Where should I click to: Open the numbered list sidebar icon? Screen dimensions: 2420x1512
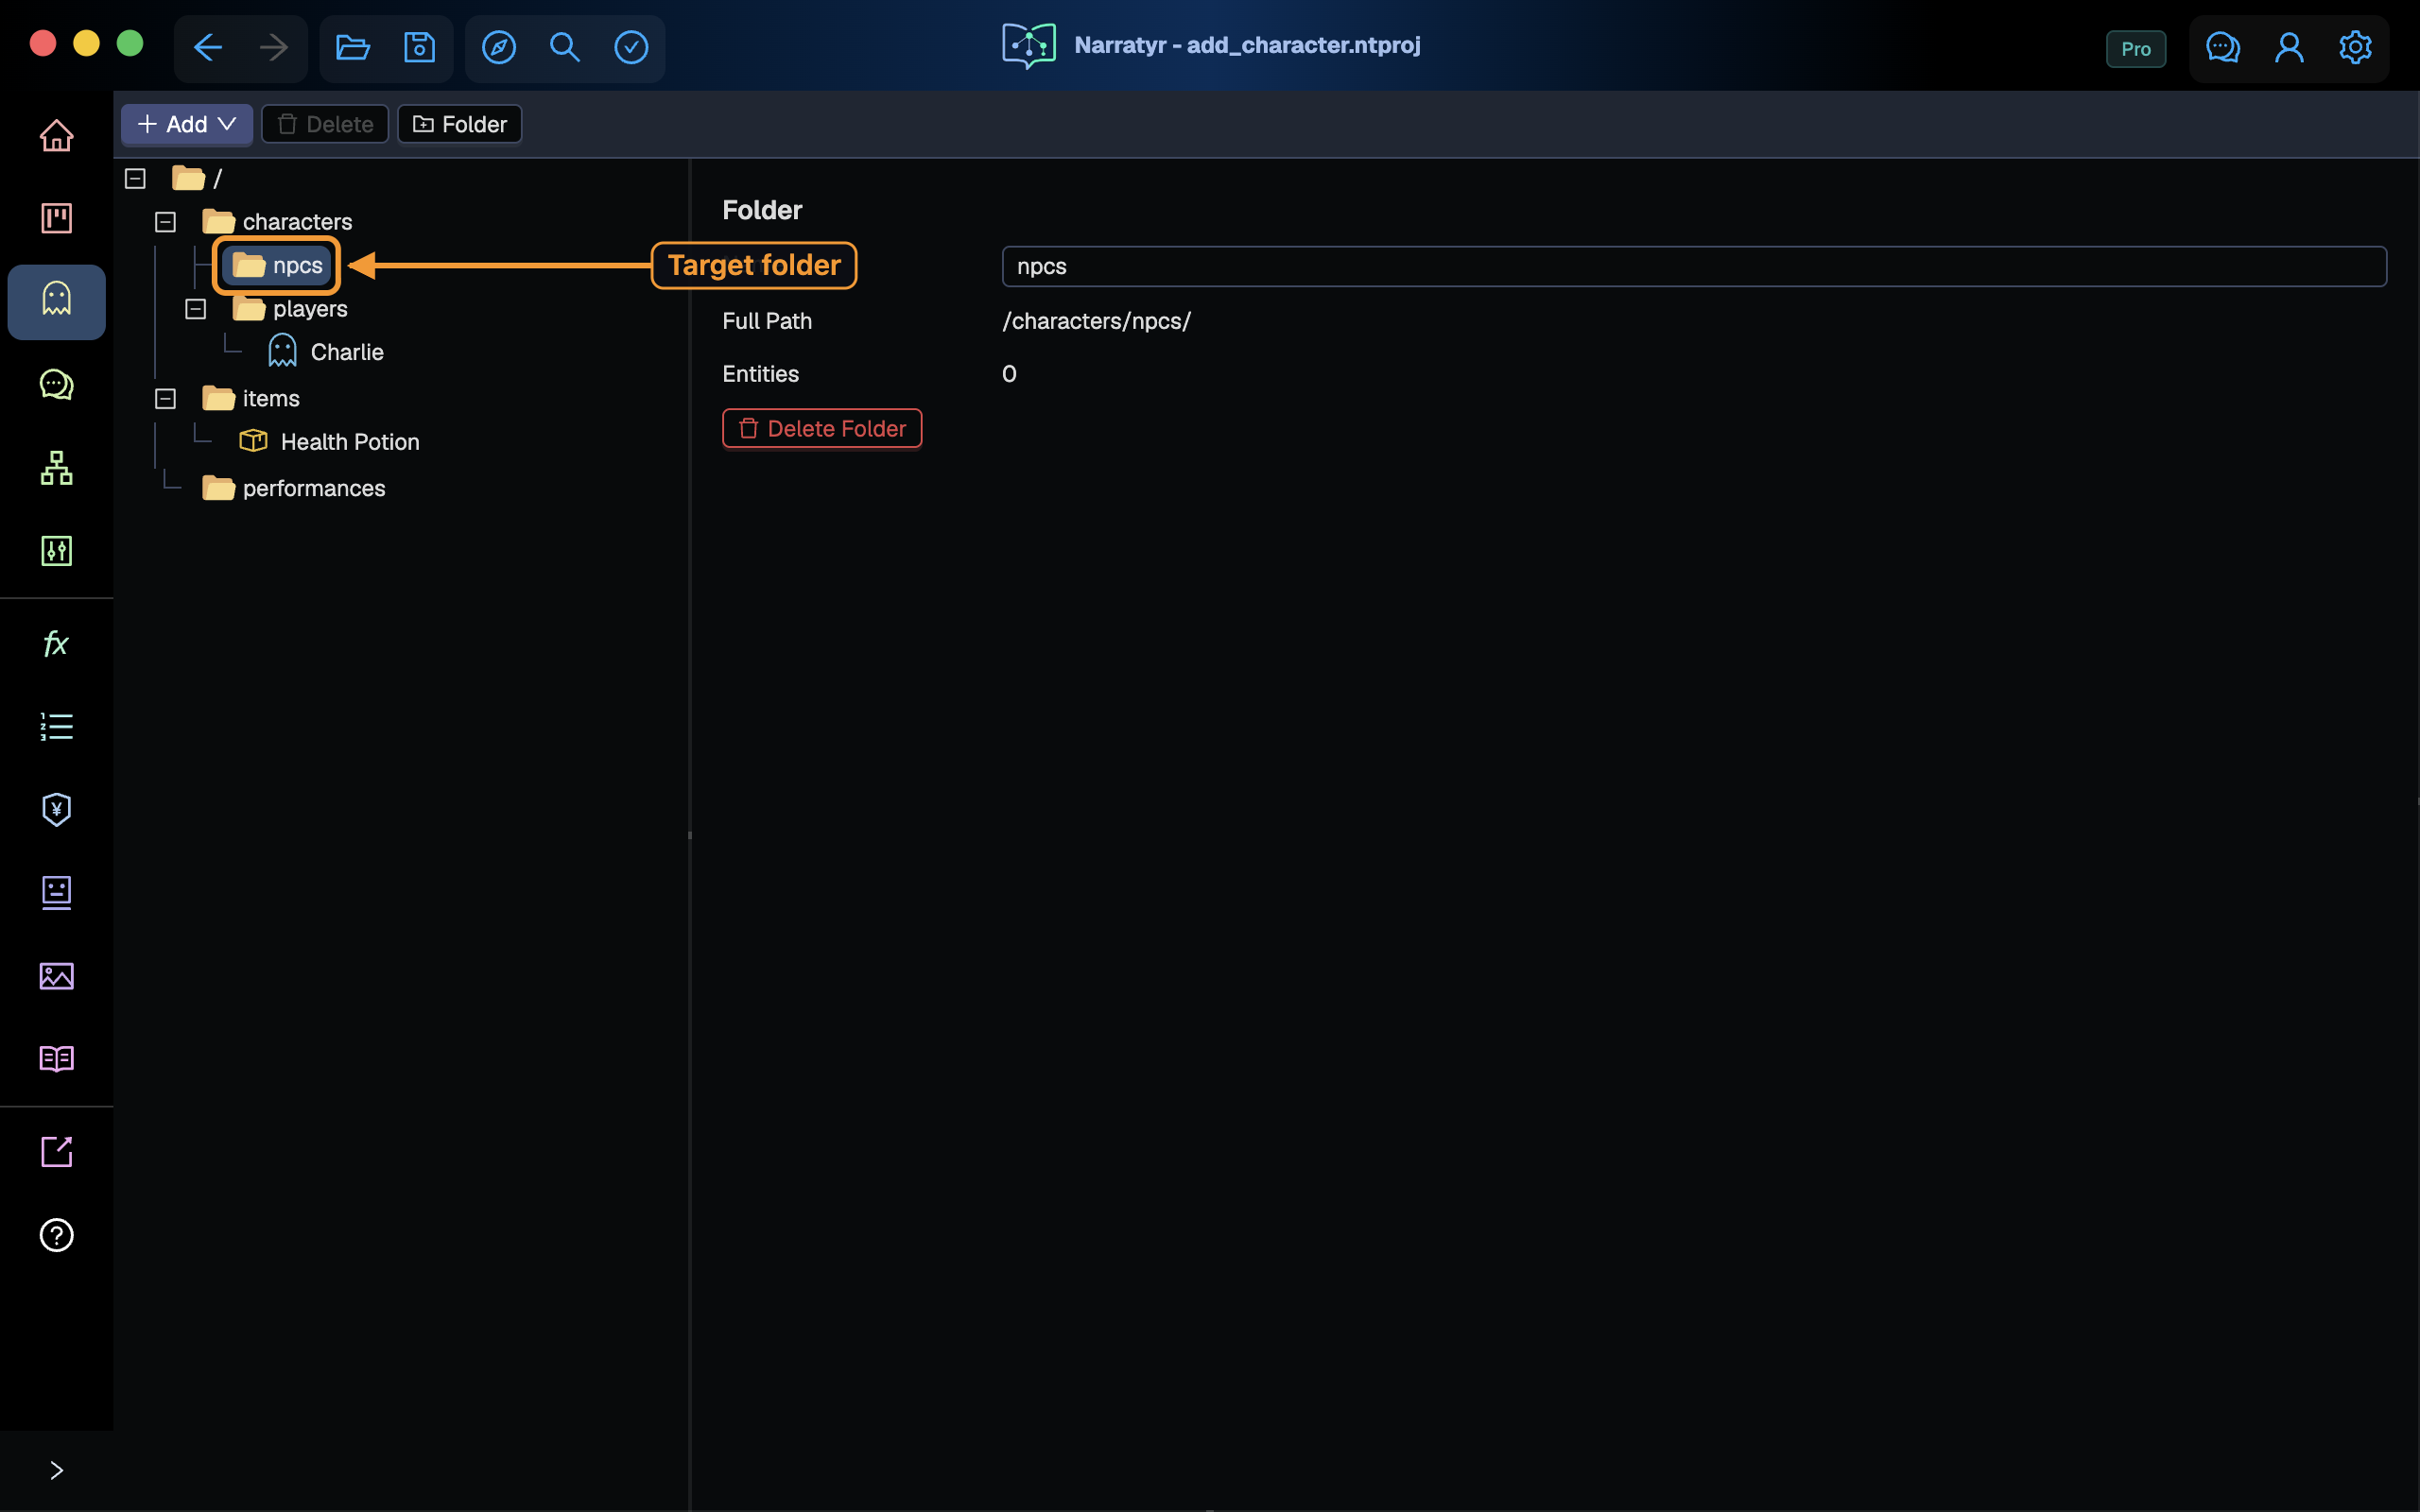[57, 726]
